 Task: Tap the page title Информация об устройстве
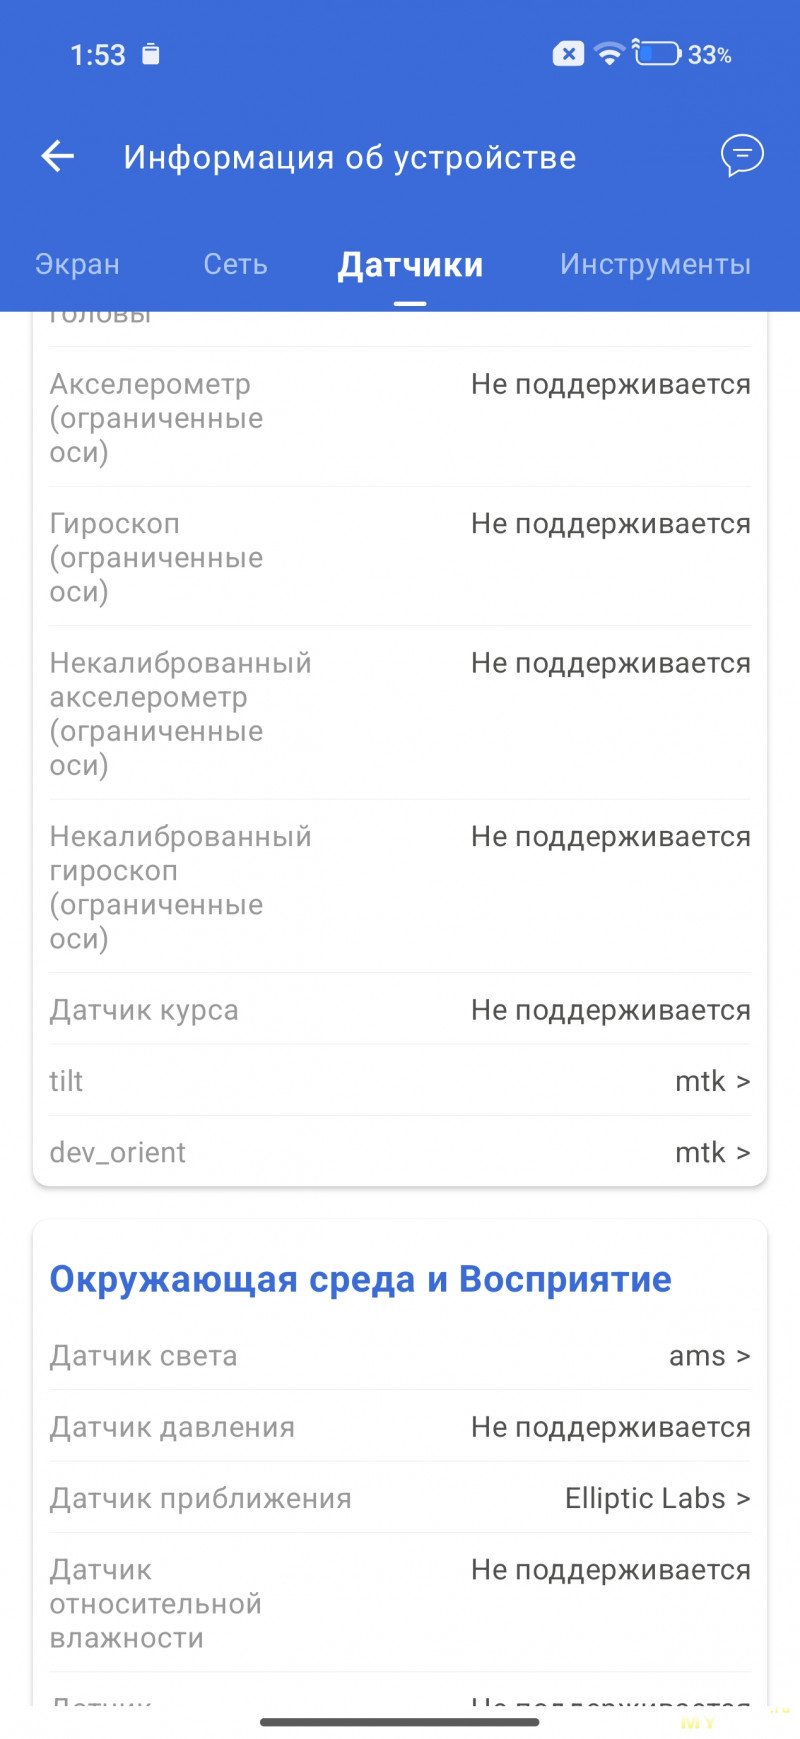(349, 157)
